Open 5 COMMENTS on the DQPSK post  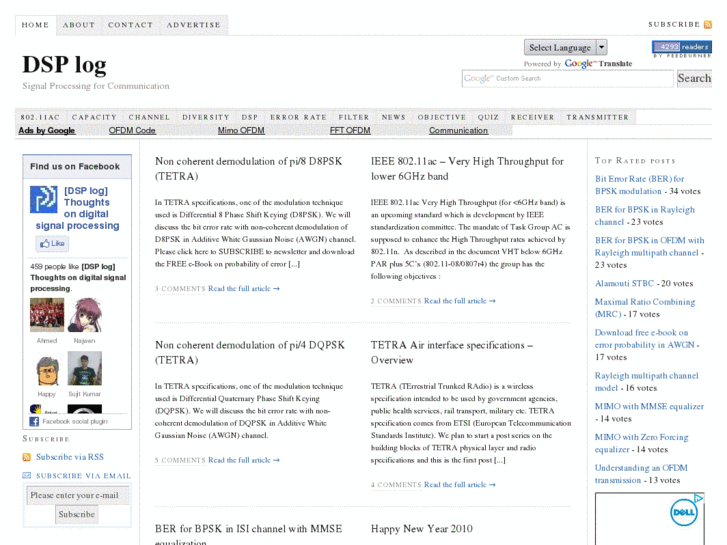pyautogui.click(x=180, y=460)
